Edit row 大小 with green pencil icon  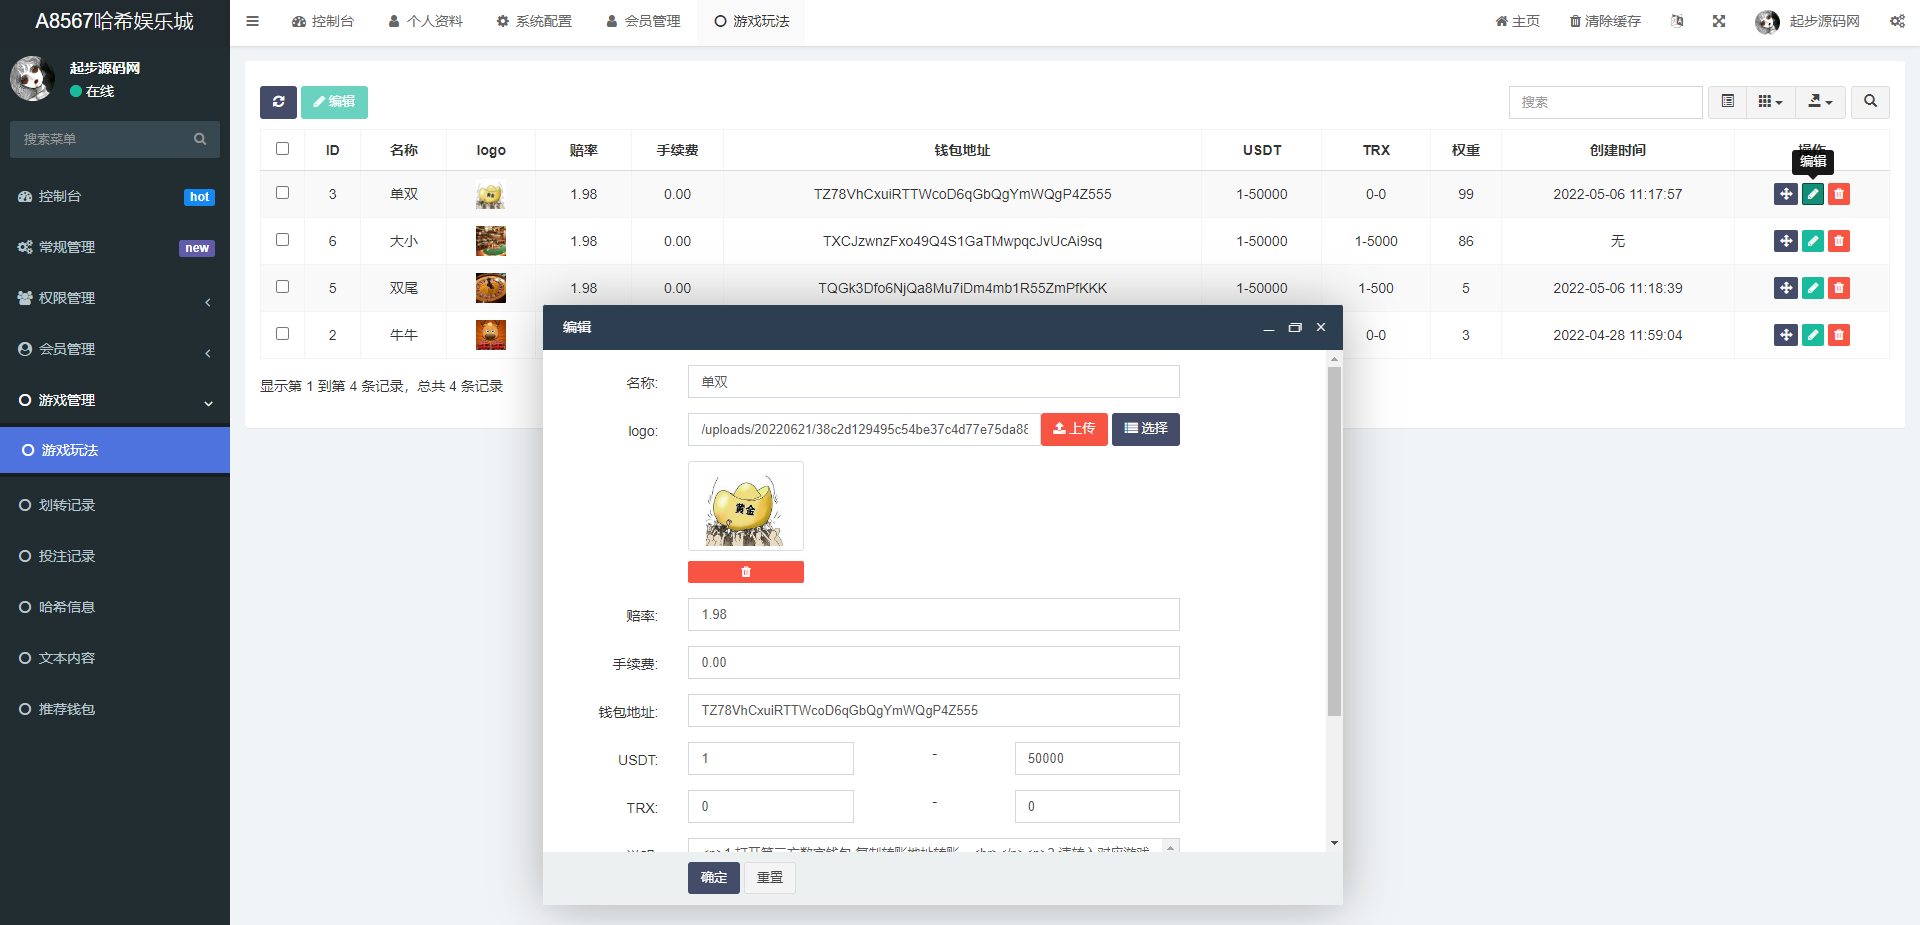pos(1813,241)
